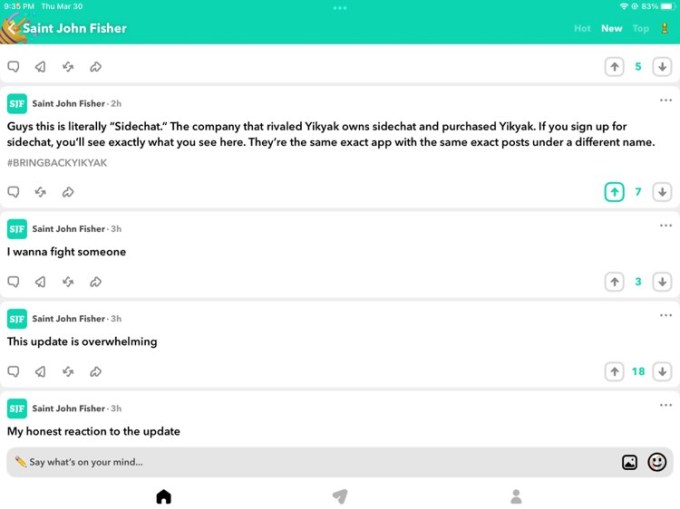Repost the "I wanna fight someone" post
This screenshot has height=509, width=680.
pyautogui.click(x=68, y=282)
